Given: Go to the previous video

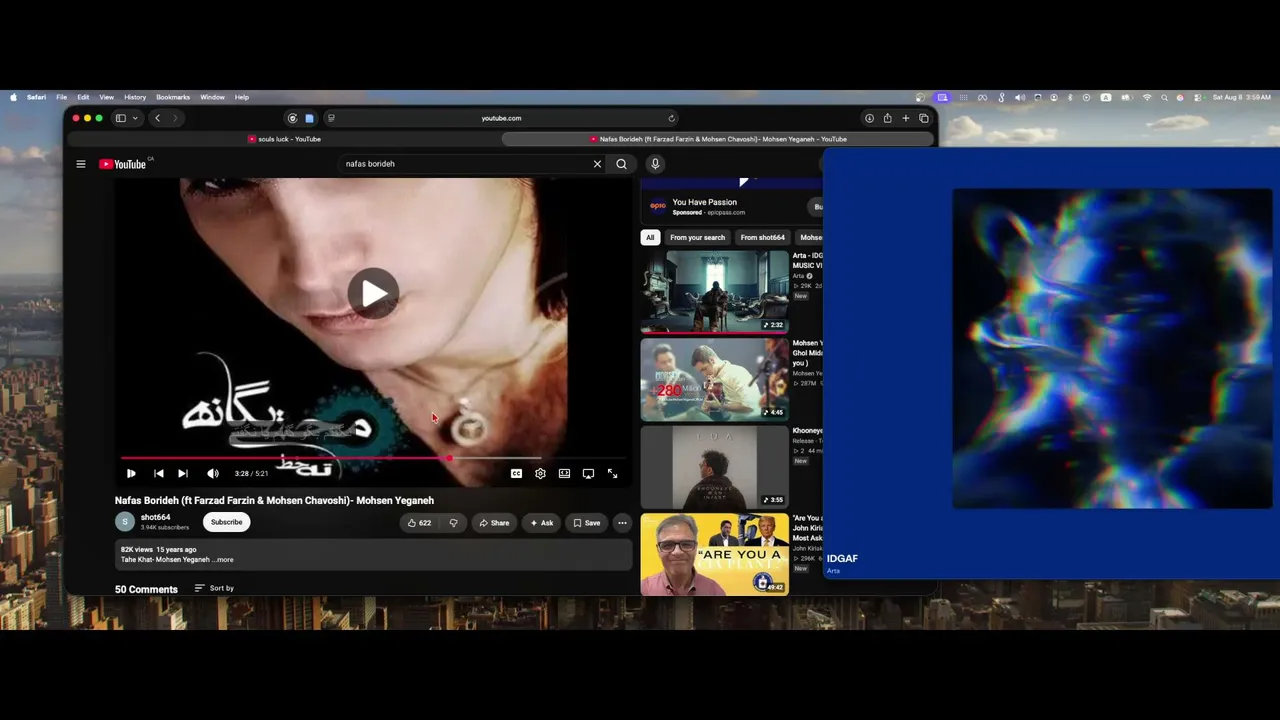Looking at the screenshot, I should point(158,474).
